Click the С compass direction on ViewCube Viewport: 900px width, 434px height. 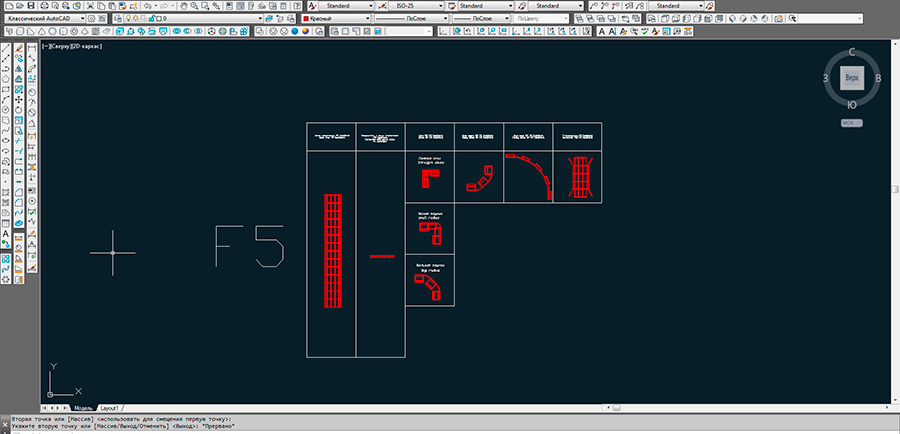[x=852, y=52]
